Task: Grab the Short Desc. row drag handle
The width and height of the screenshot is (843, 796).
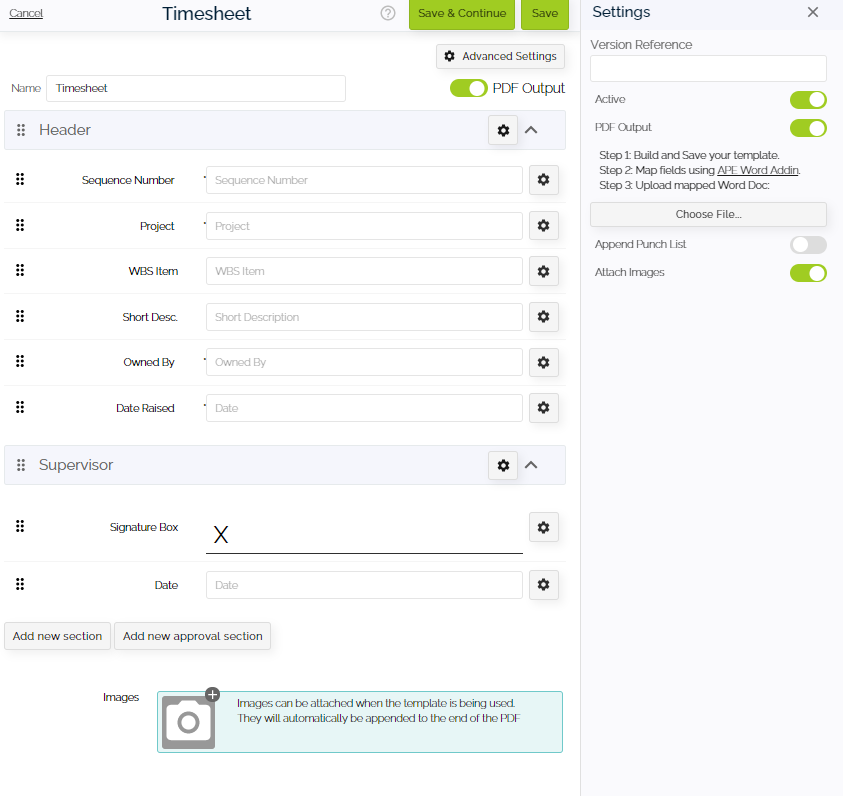Action: tap(20, 316)
